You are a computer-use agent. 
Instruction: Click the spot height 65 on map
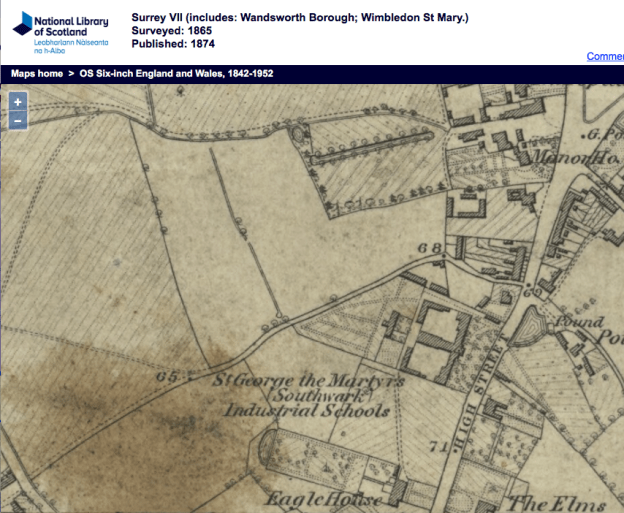(x=166, y=377)
